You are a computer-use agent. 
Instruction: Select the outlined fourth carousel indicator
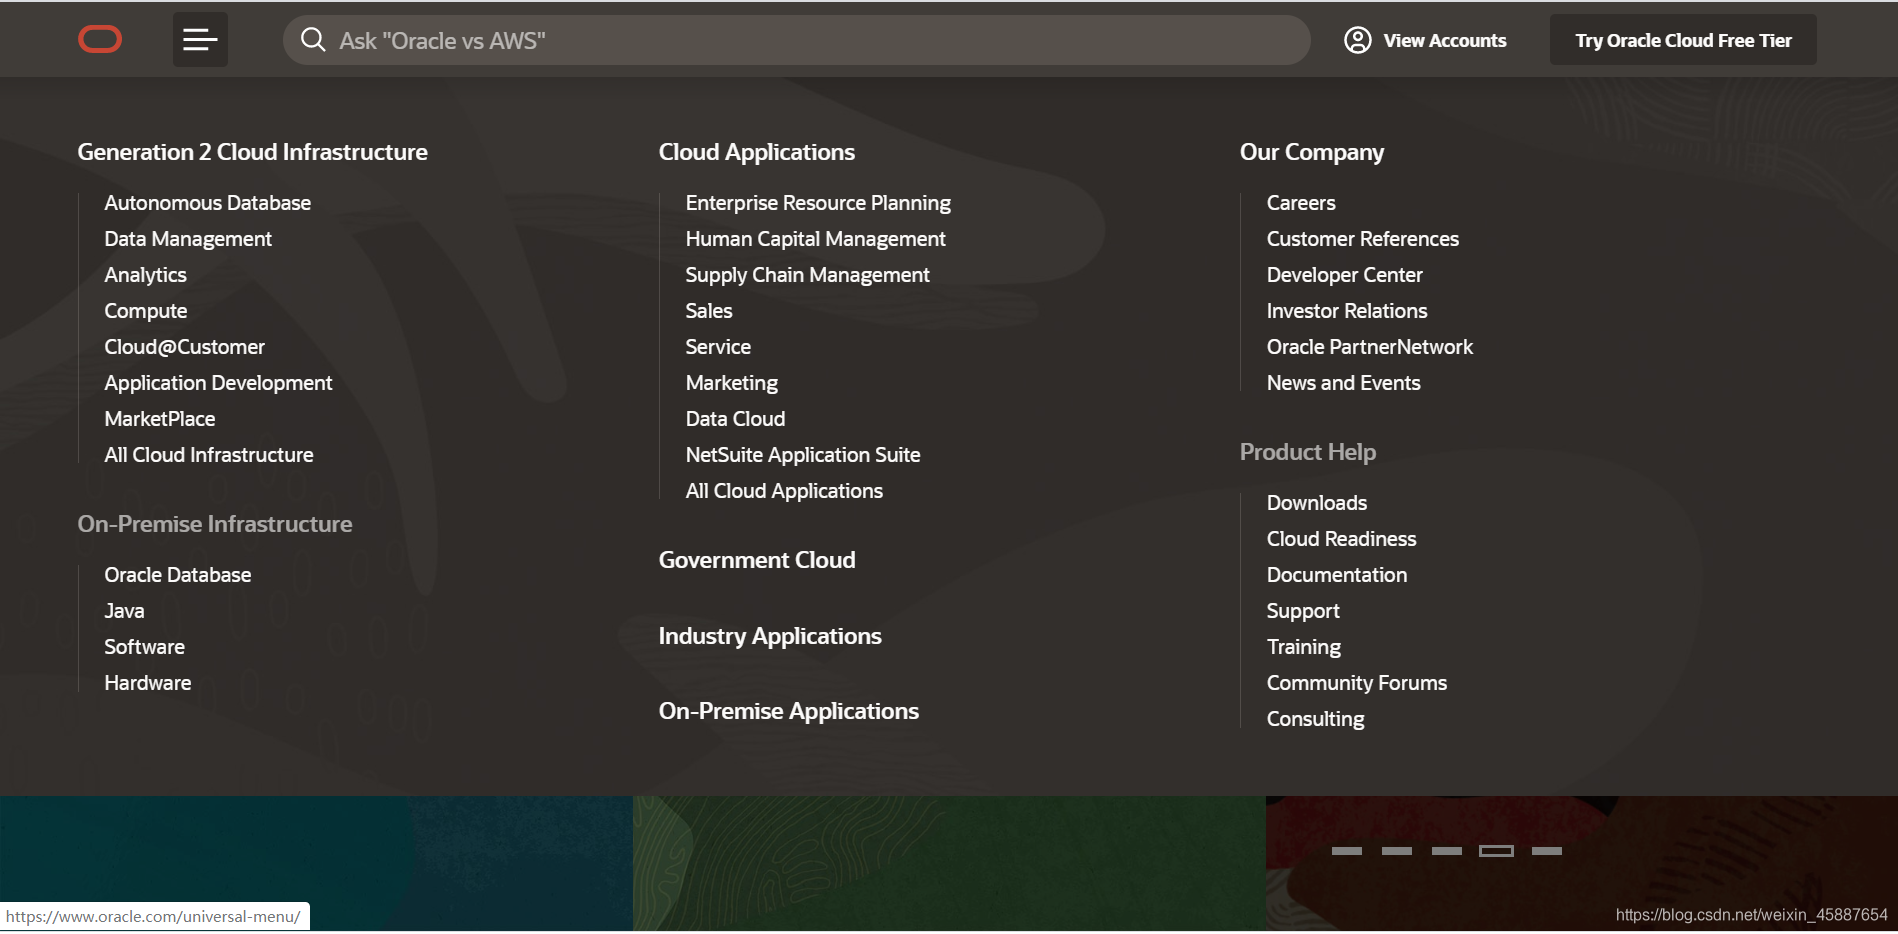pos(1497,851)
